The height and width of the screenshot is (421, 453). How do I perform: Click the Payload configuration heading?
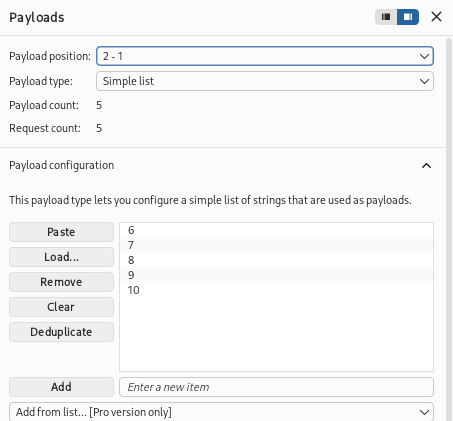coord(62,165)
